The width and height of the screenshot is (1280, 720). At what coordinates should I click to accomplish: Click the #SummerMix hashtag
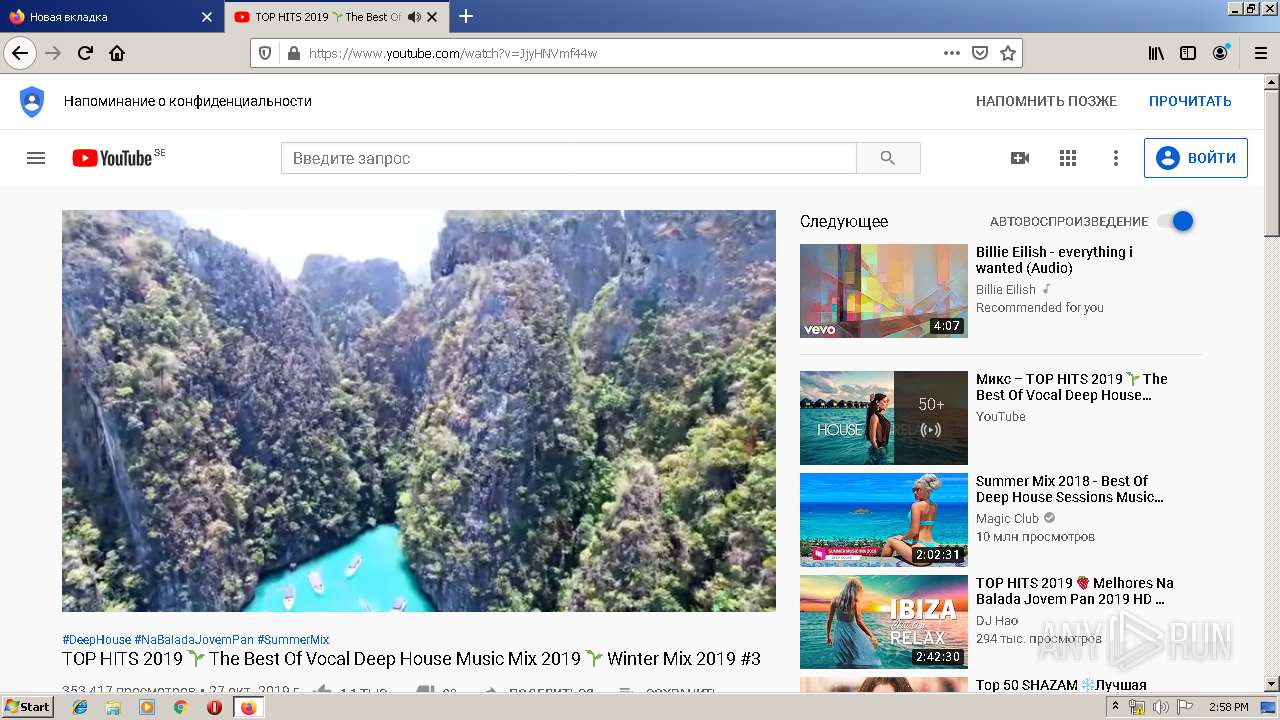(x=293, y=640)
